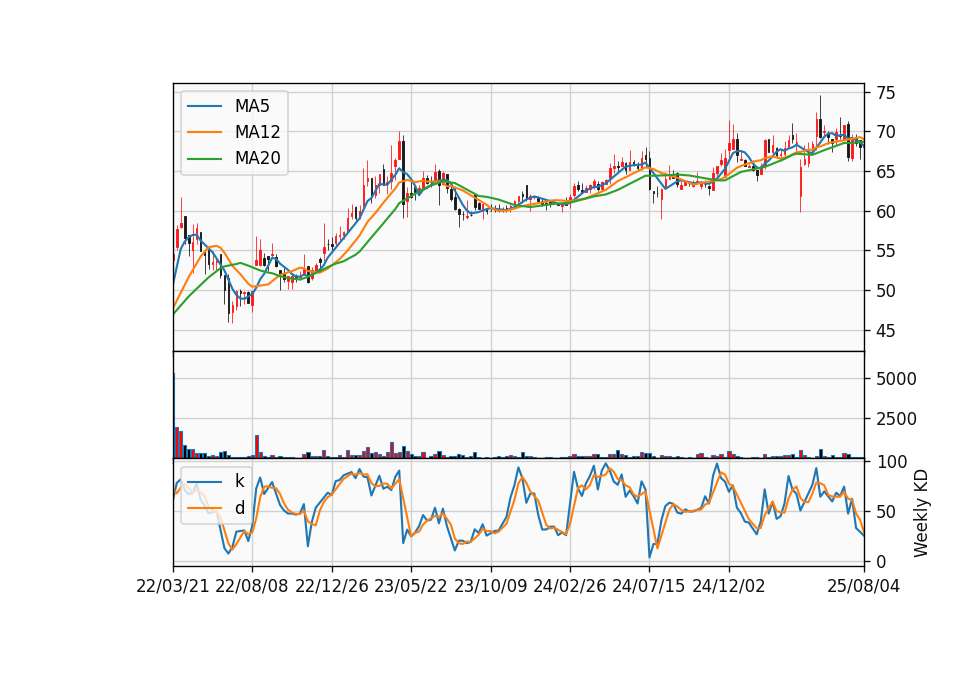Click the 24/02/26 date tick label
Viewport: 960px width, 690px height.
click(x=569, y=586)
